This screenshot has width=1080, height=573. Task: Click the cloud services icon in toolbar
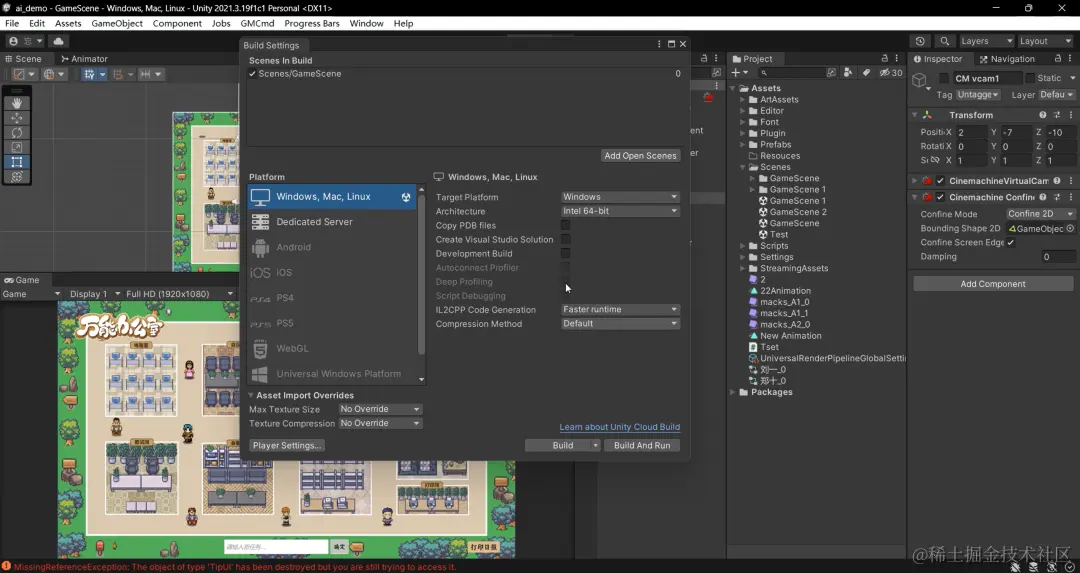[x=59, y=41]
